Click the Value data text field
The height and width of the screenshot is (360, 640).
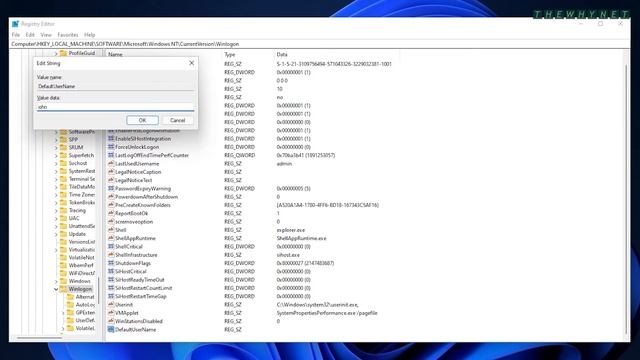(x=115, y=107)
